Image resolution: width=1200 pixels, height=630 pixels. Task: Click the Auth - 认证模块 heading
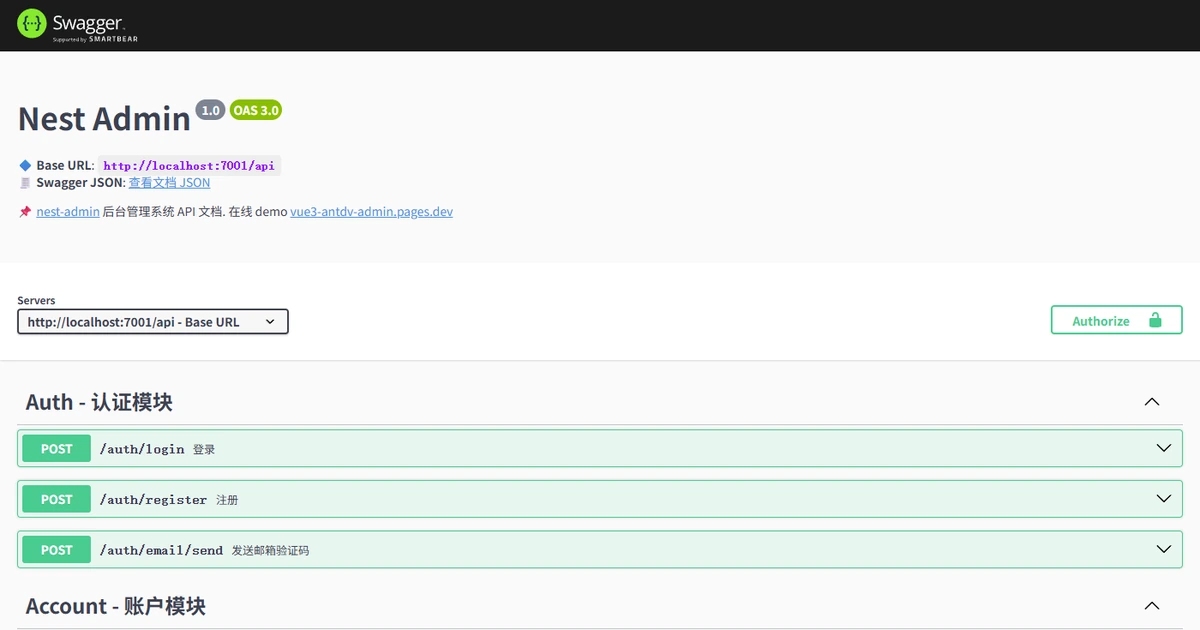click(99, 402)
